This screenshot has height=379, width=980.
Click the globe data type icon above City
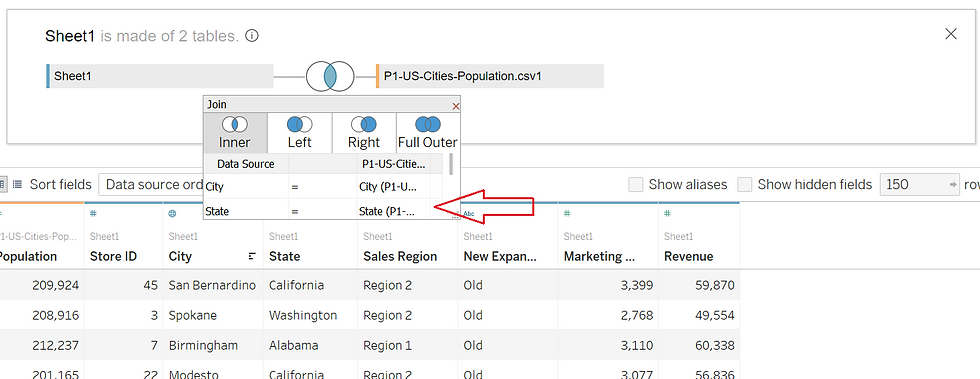click(172, 213)
